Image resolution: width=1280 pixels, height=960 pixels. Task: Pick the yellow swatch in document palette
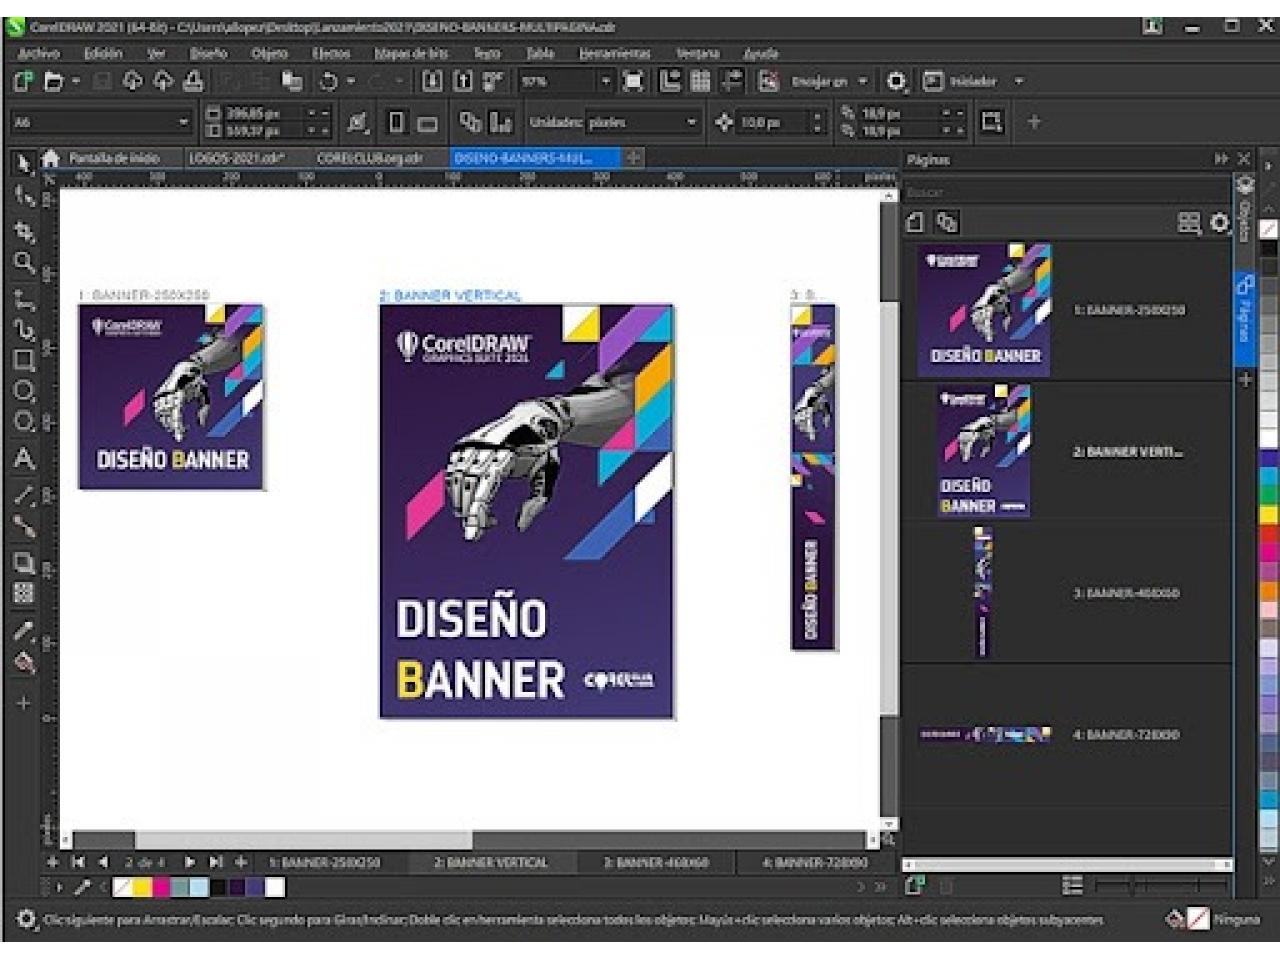141,887
